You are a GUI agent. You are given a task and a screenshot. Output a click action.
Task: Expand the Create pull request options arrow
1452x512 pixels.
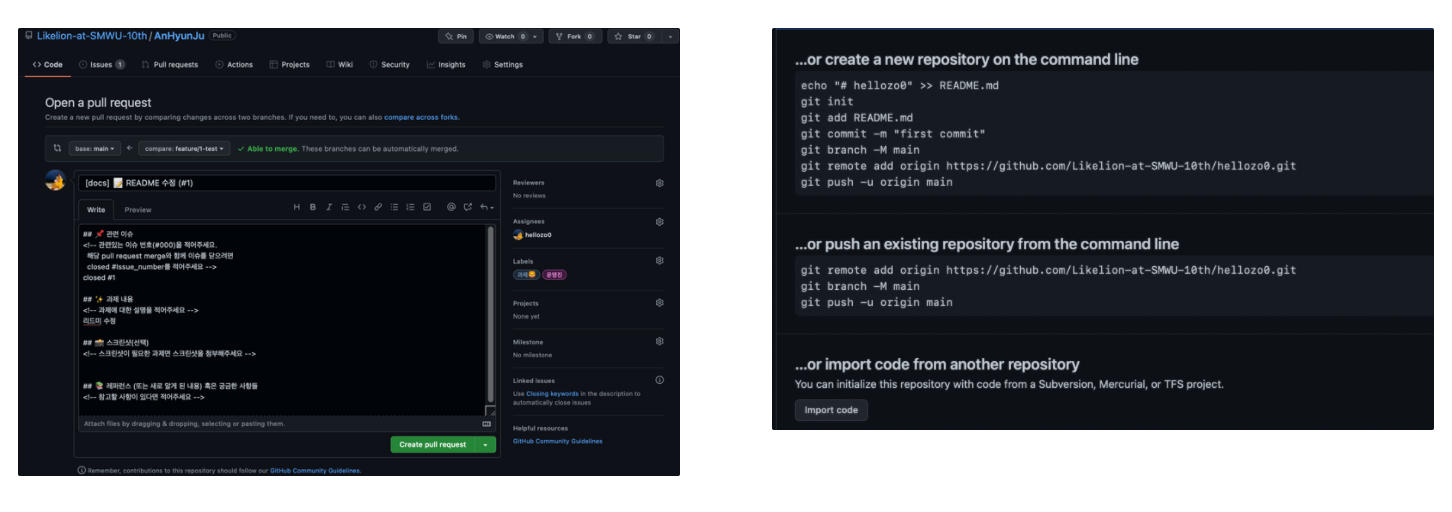tap(486, 444)
